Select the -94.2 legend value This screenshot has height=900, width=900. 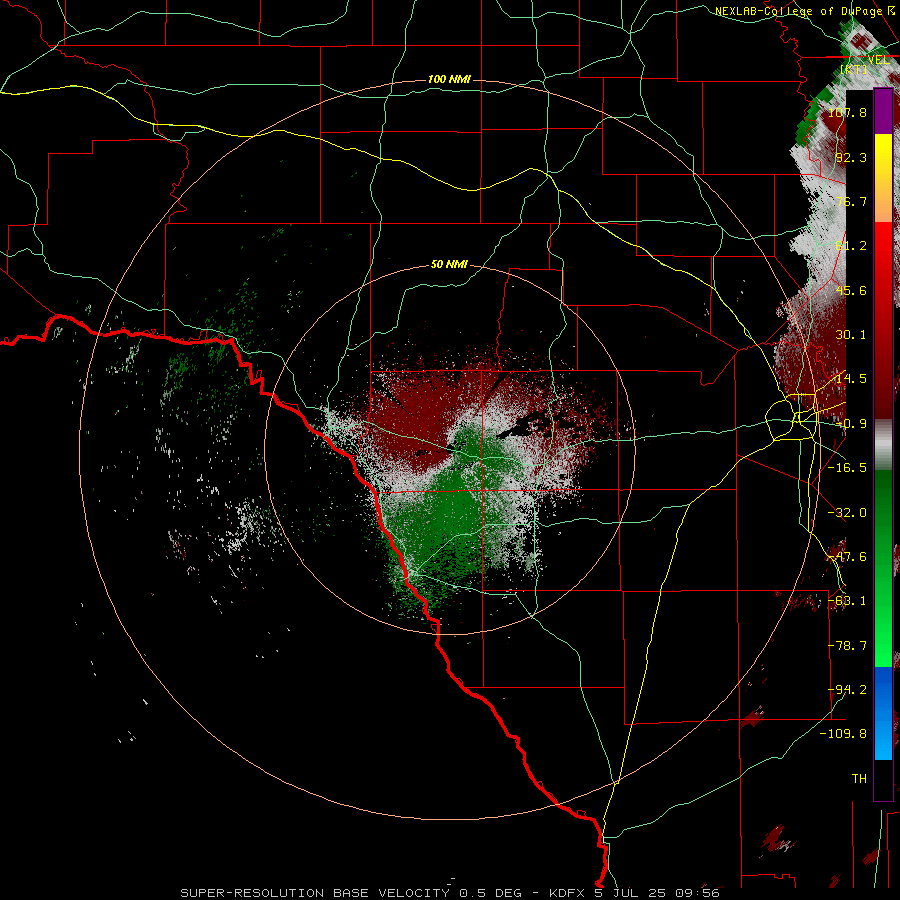click(x=847, y=690)
